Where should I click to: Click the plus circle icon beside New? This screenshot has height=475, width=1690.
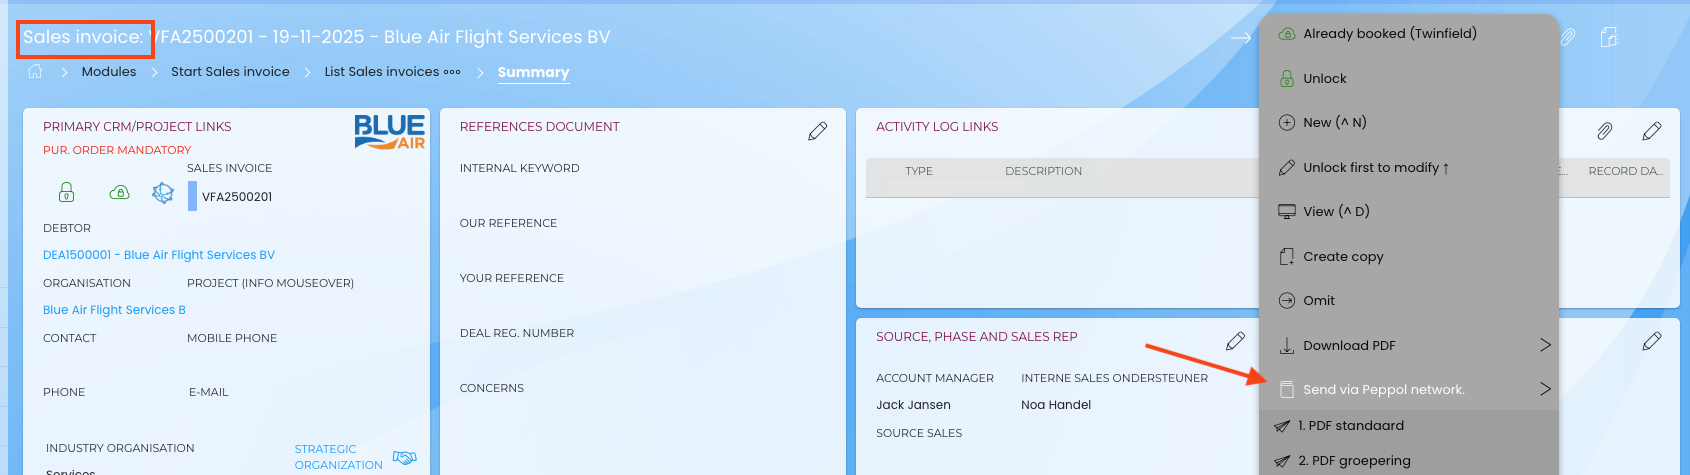(1287, 122)
